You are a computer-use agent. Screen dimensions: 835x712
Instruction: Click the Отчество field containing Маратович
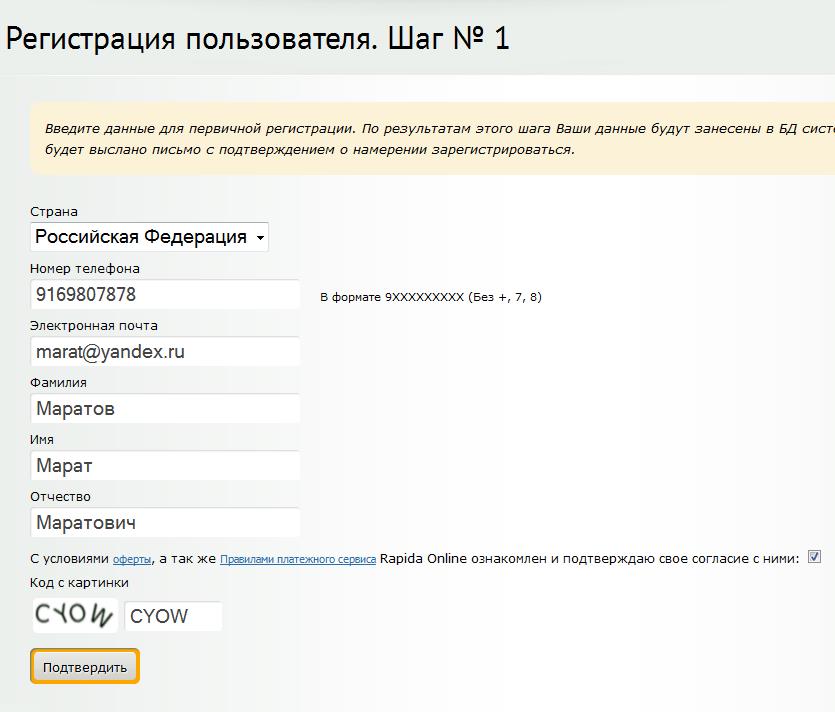pyautogui.click(x=165, y=523)
